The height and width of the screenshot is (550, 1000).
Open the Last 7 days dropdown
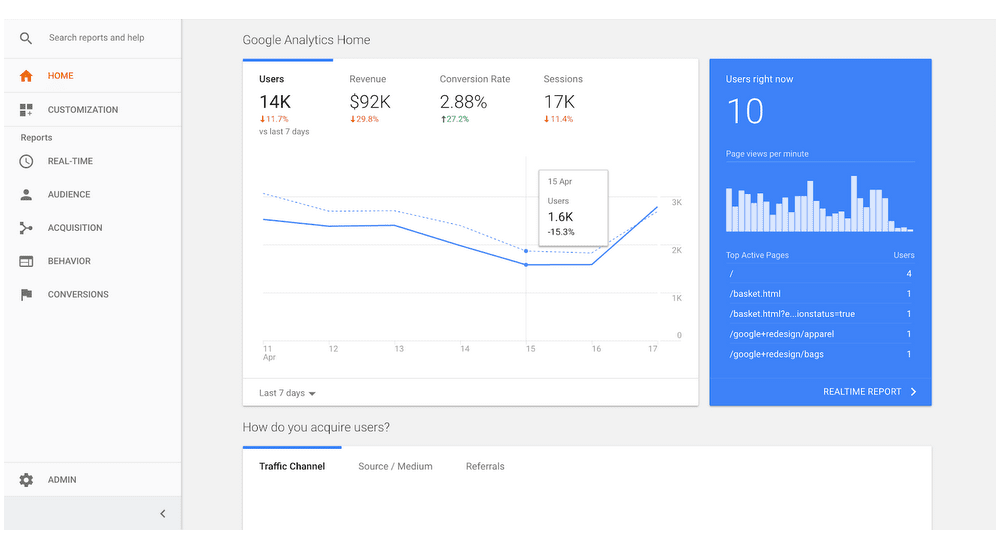pos(287,393)
